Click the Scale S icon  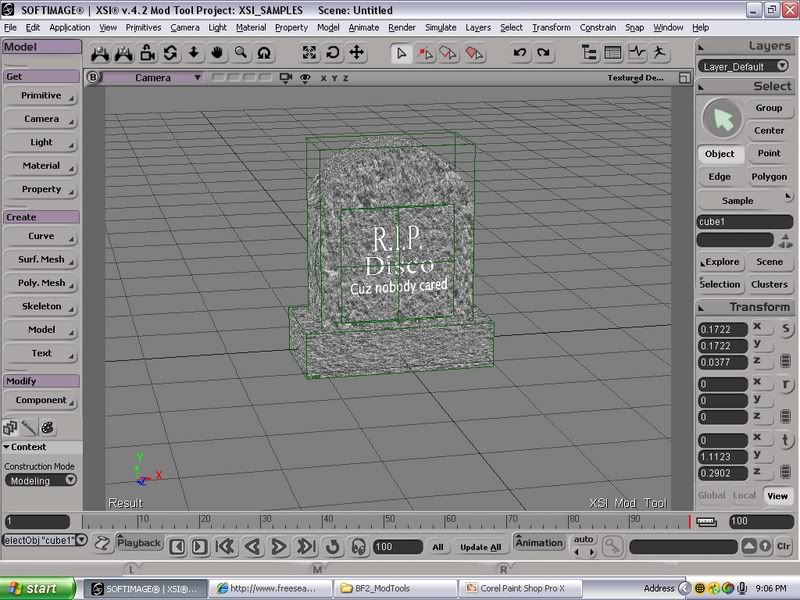[786, 329]
